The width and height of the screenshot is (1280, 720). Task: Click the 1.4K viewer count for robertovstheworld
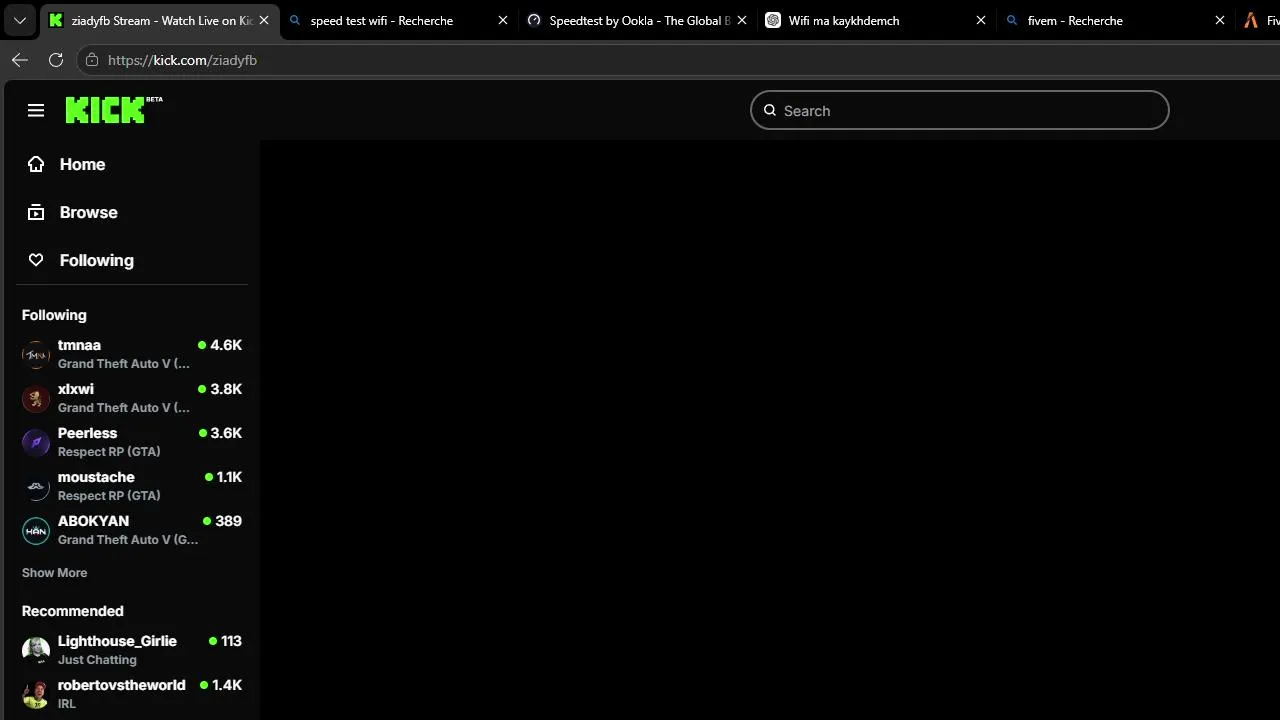pos(227,685)
